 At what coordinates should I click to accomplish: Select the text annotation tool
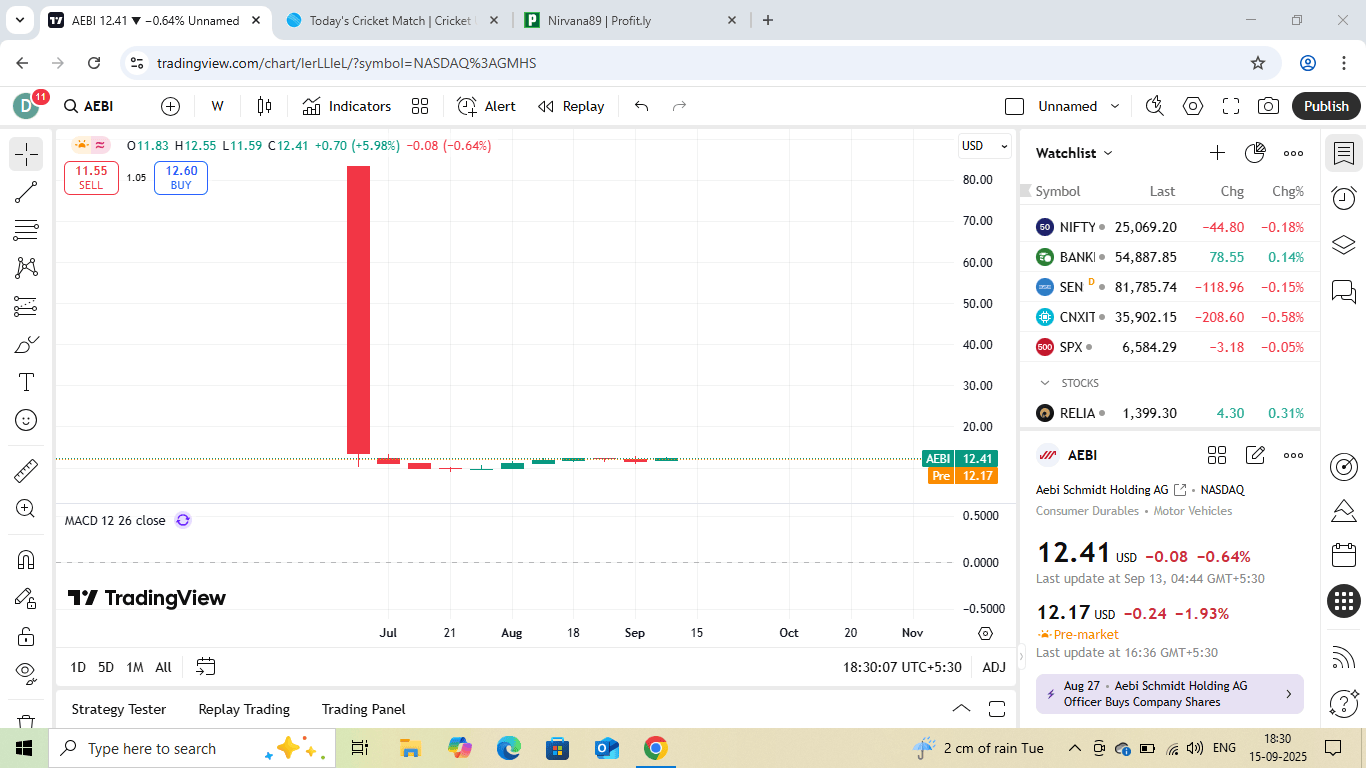26,382
